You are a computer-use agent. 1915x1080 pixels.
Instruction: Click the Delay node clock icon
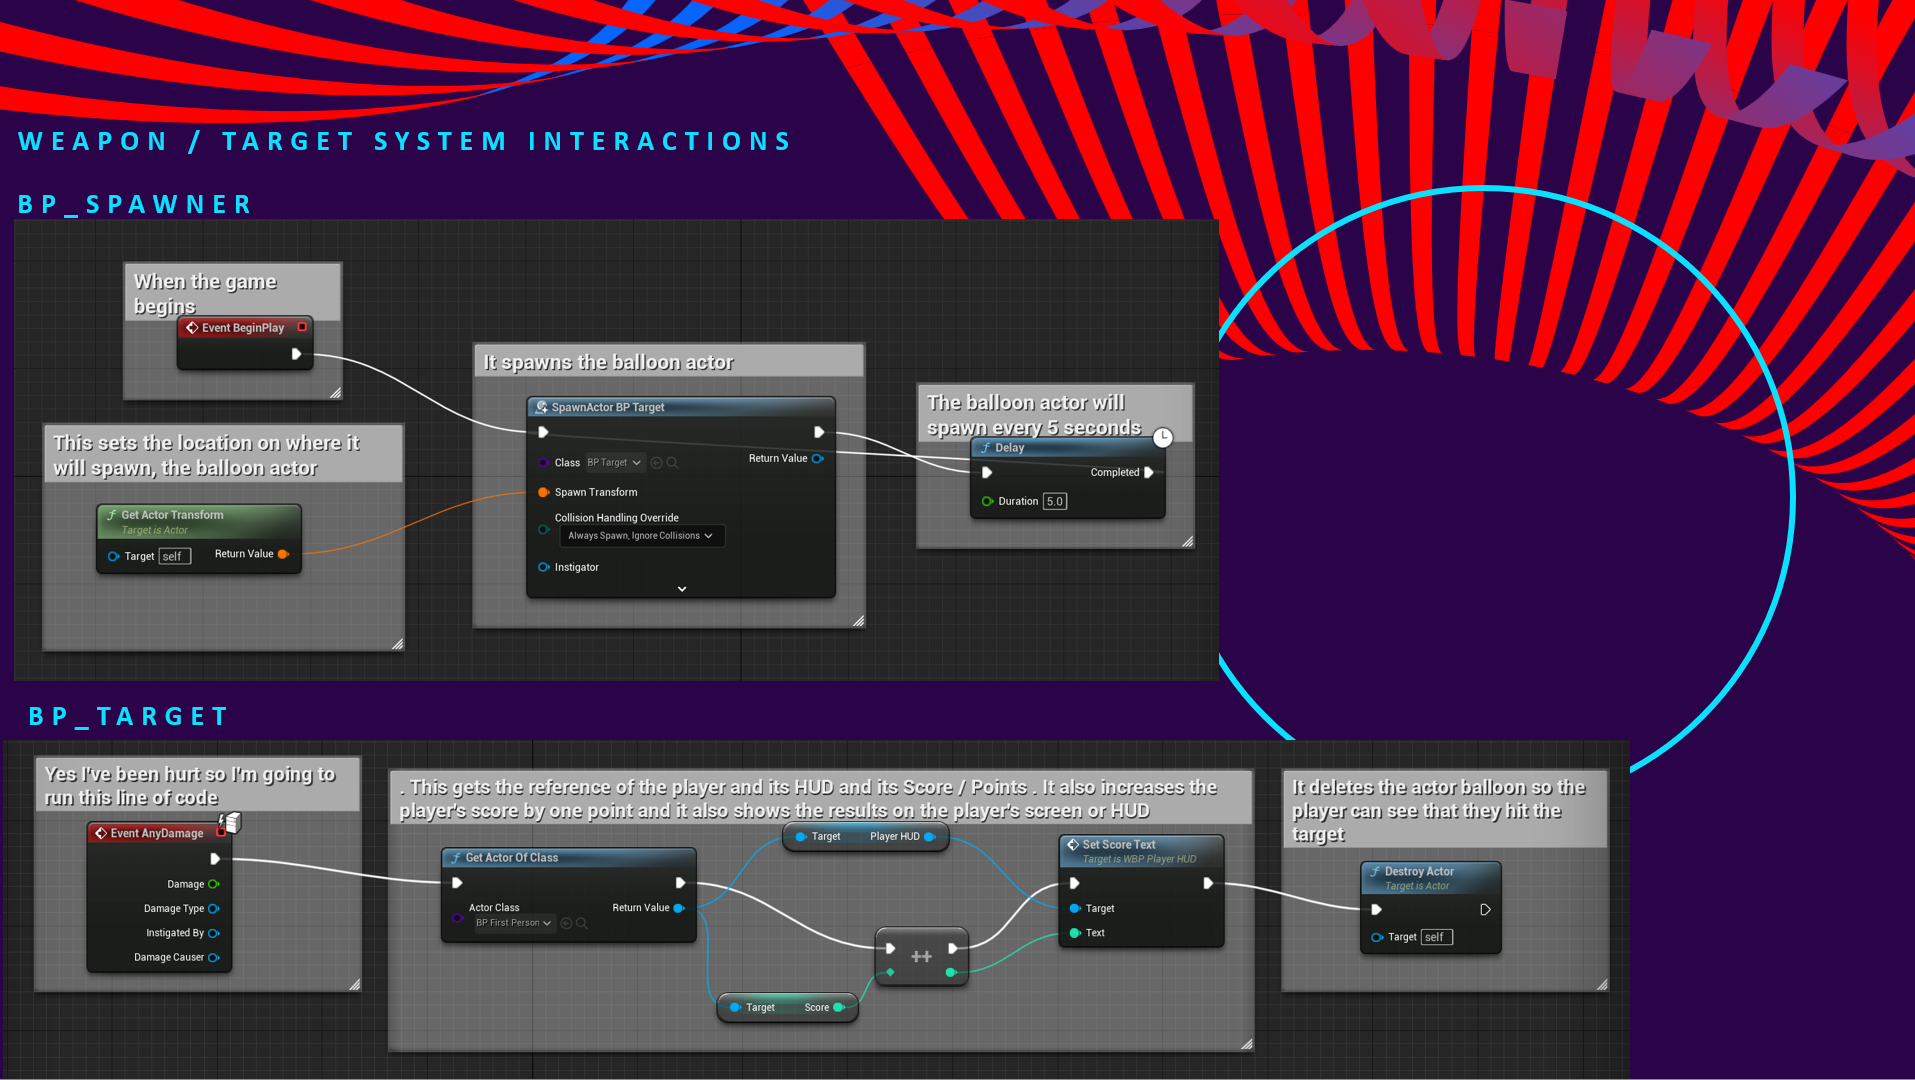1162,438
